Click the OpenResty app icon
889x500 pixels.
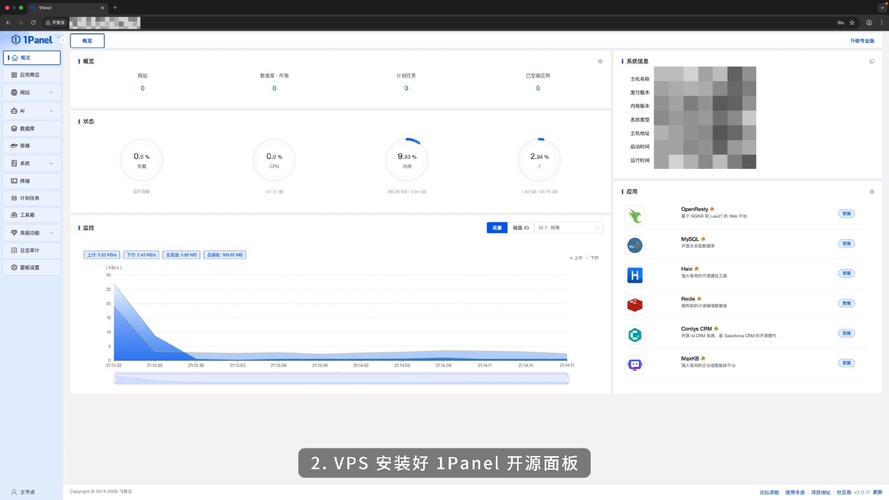coord(634,215)
